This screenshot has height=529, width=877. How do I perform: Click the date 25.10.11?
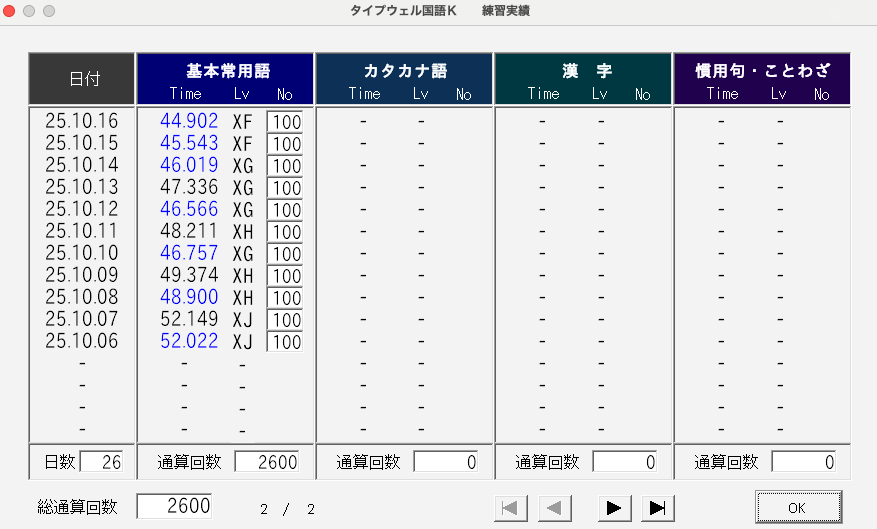(82, 230)
